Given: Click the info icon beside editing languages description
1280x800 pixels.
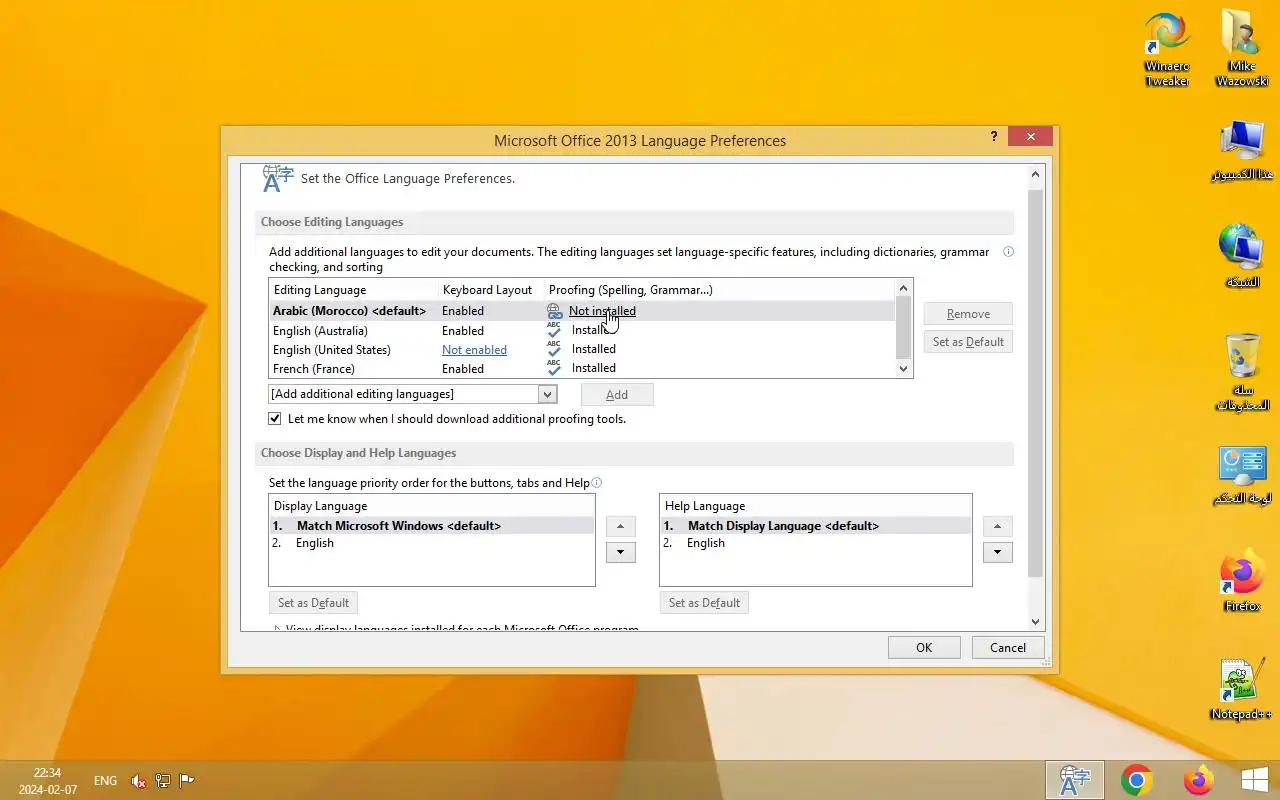Looking at the screenshot, I should click(1008, 252).
